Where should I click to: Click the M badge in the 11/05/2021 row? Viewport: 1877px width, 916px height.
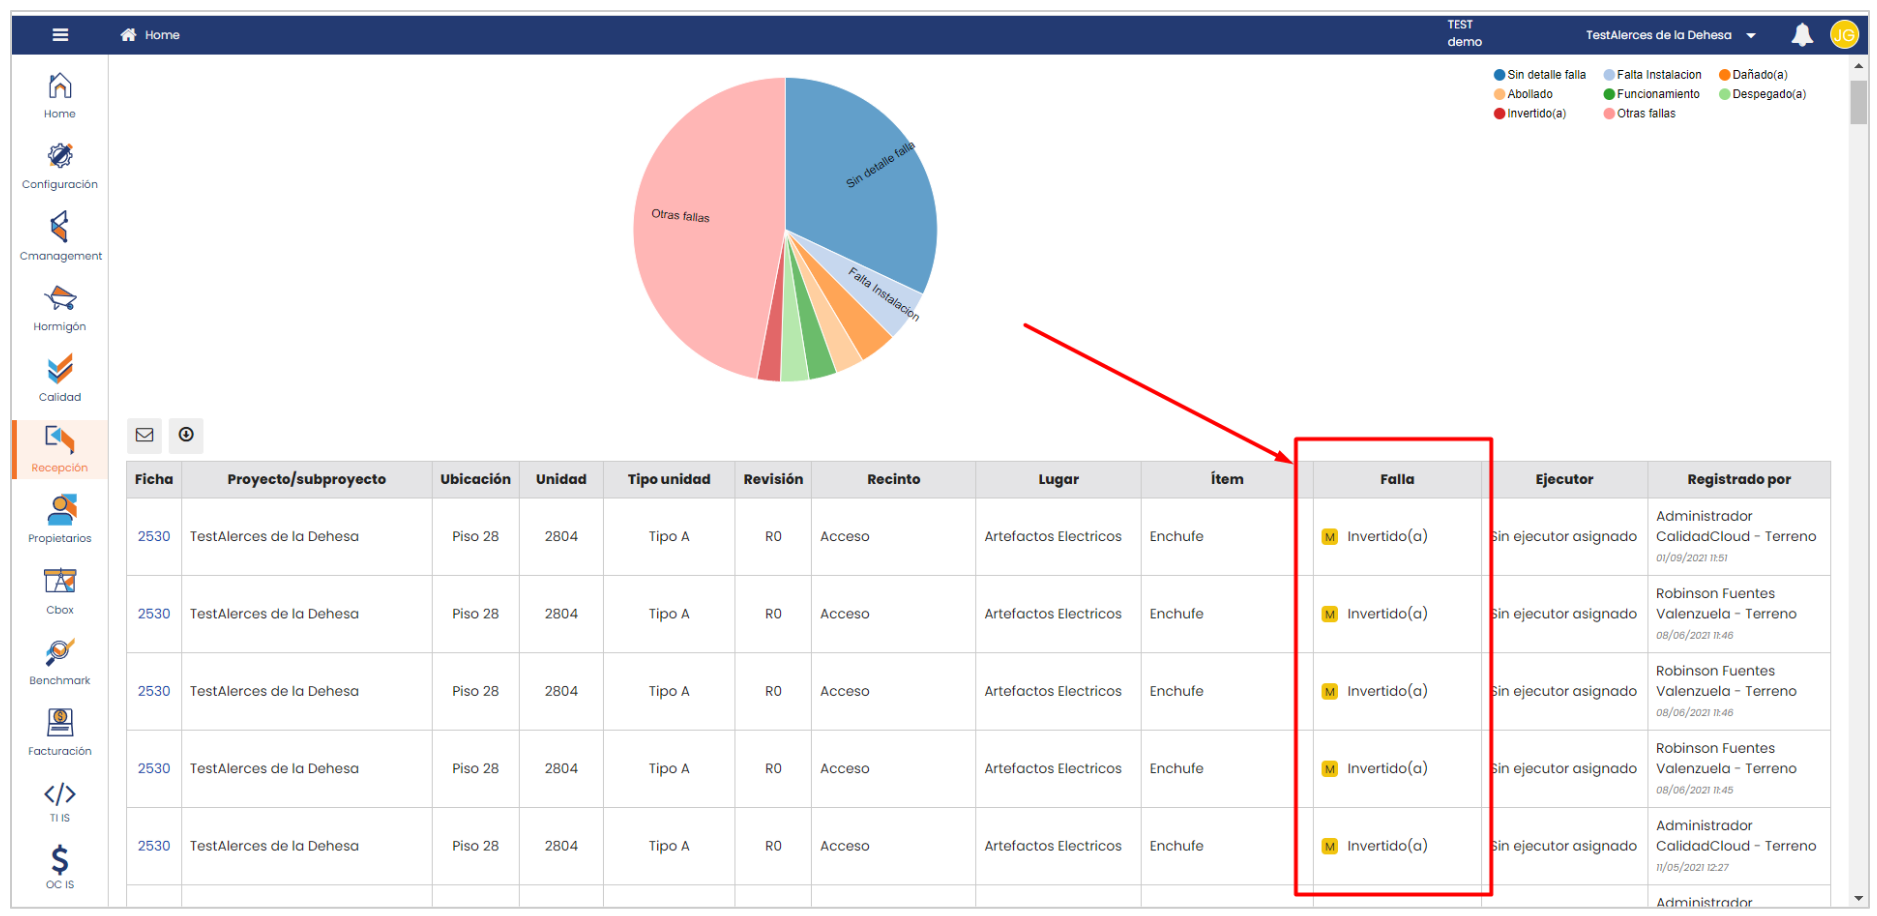click(1329, 846)
